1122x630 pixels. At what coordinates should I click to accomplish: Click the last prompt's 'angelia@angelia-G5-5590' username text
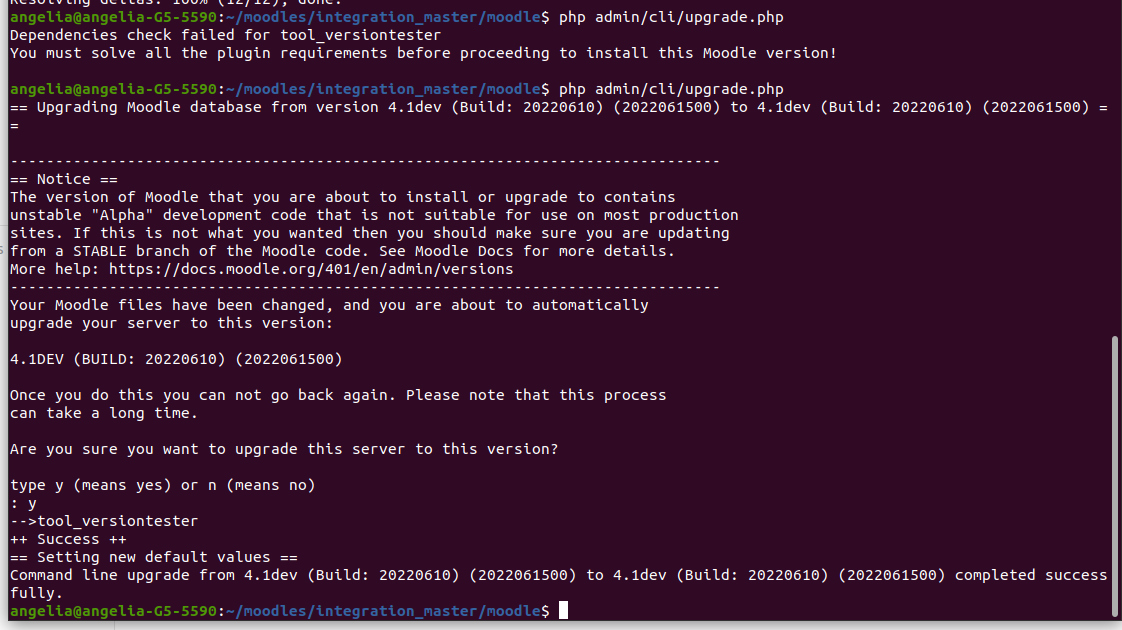(113, 611)
